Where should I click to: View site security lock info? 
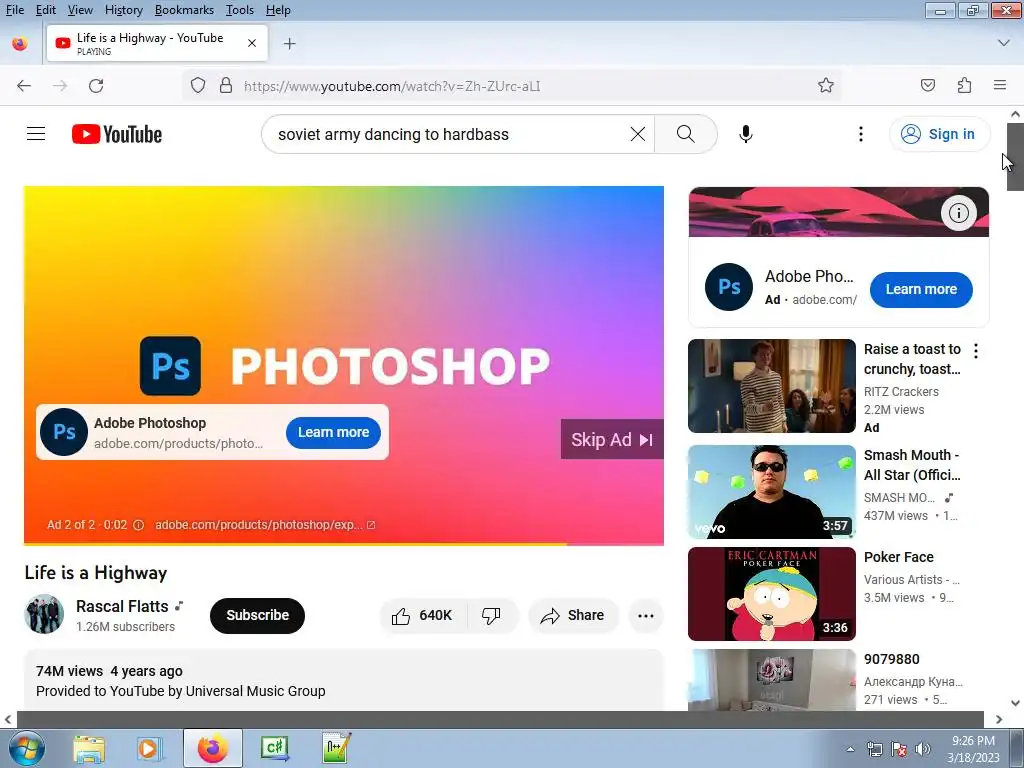pos(226,86)
